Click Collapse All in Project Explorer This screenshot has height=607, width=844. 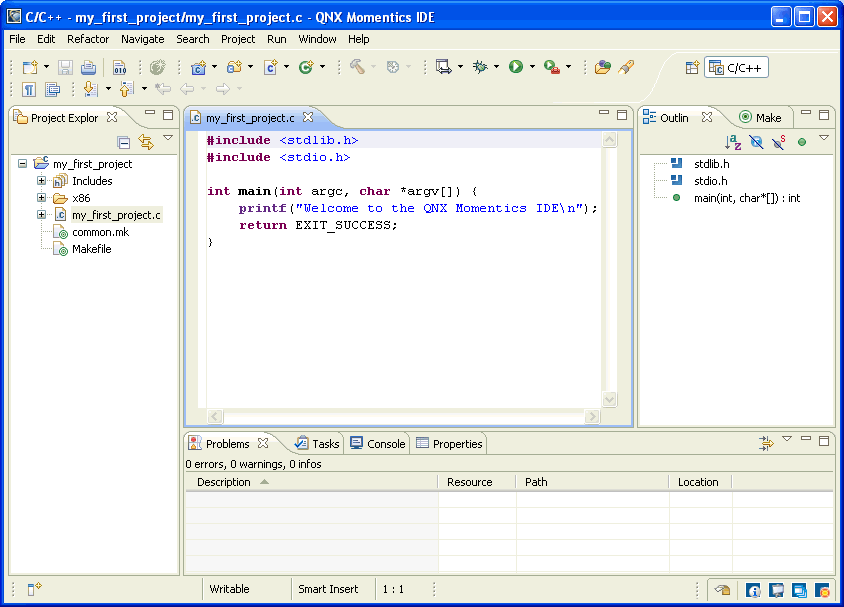[x=124, y=142]
